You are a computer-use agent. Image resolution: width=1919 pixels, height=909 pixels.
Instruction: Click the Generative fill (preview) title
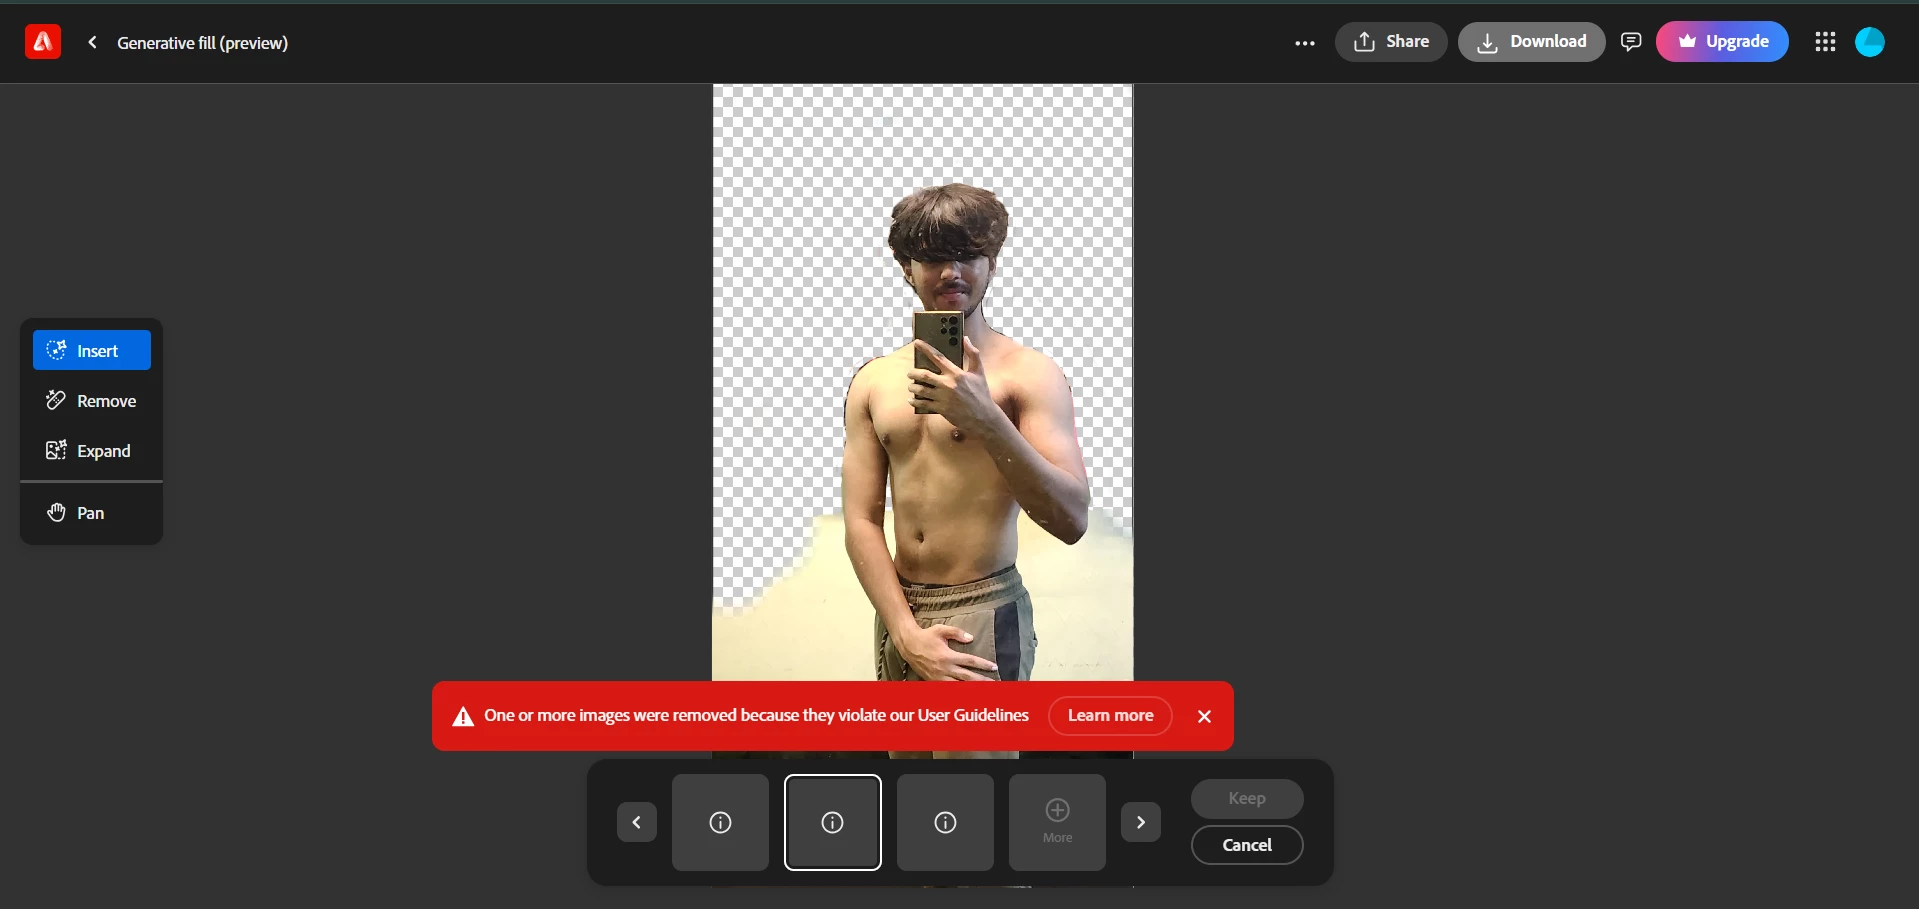[202, 42]
